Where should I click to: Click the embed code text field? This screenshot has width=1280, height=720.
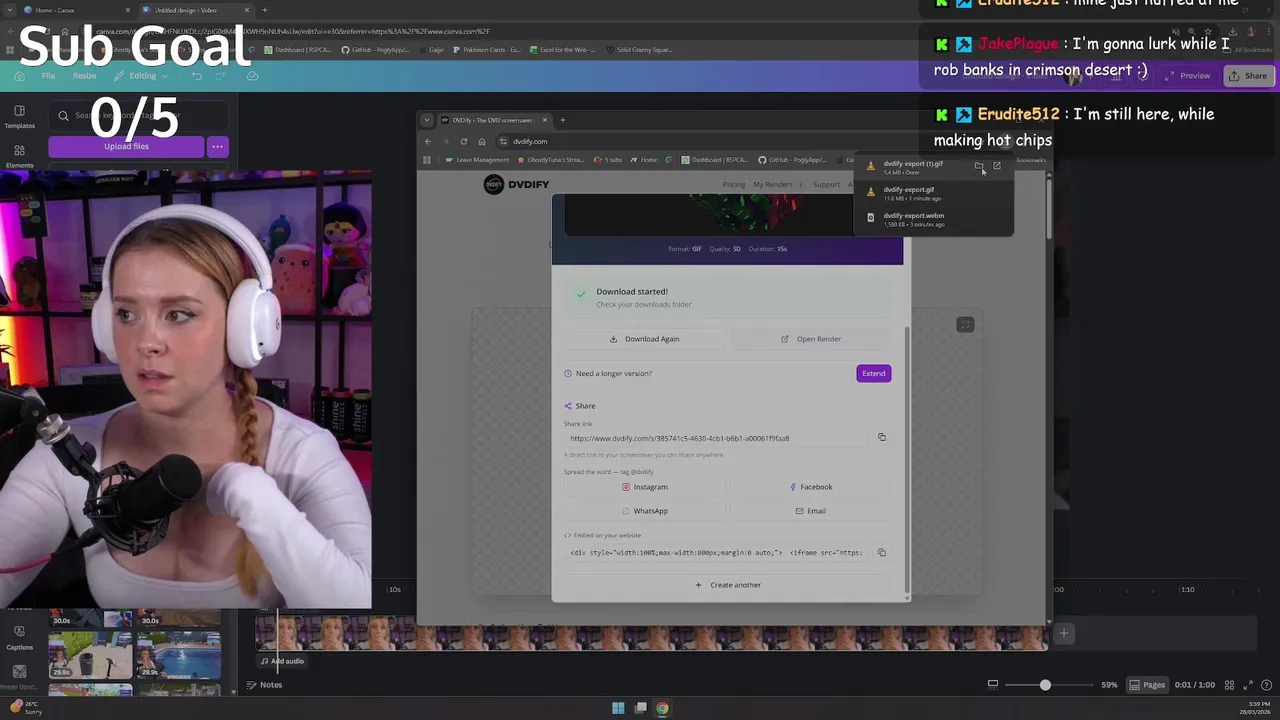click(x=717, y=552)
